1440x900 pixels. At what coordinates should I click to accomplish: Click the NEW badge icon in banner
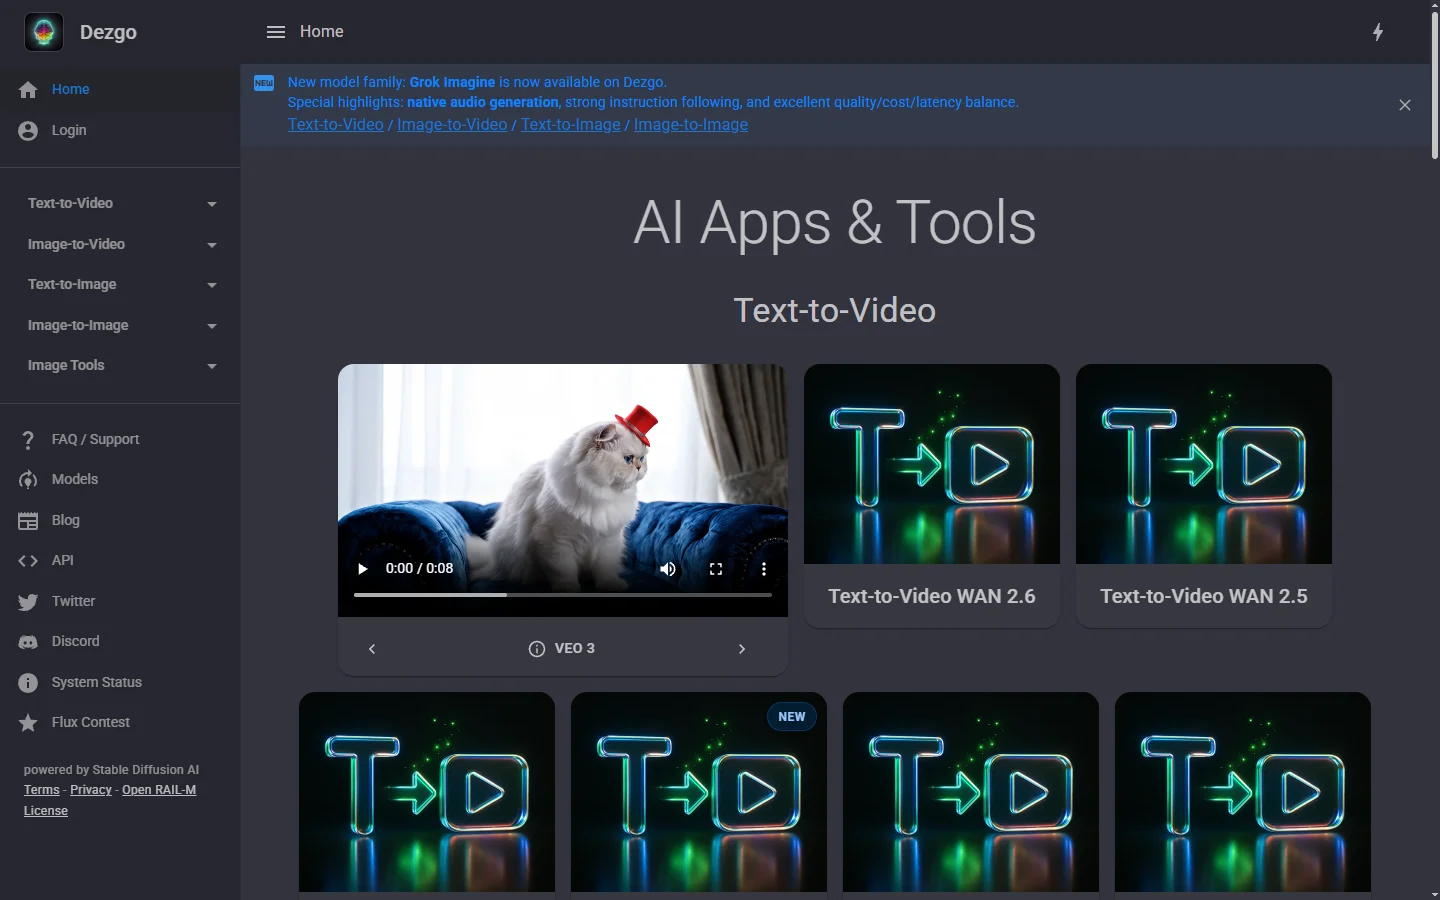click(264, 83)
